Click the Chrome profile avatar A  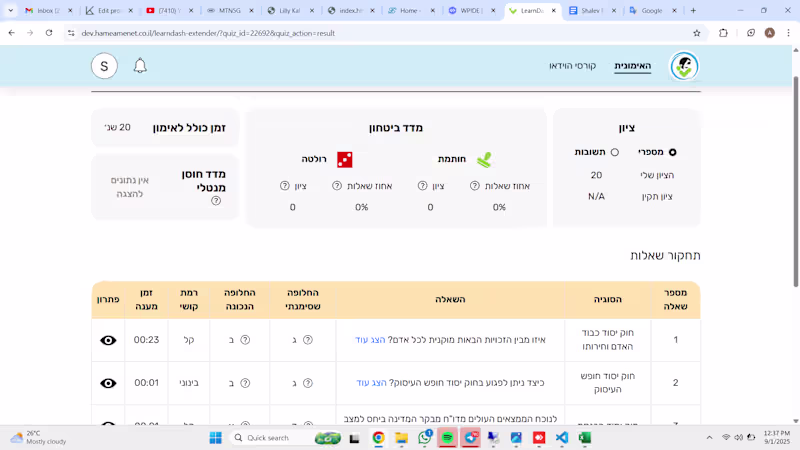769,33
